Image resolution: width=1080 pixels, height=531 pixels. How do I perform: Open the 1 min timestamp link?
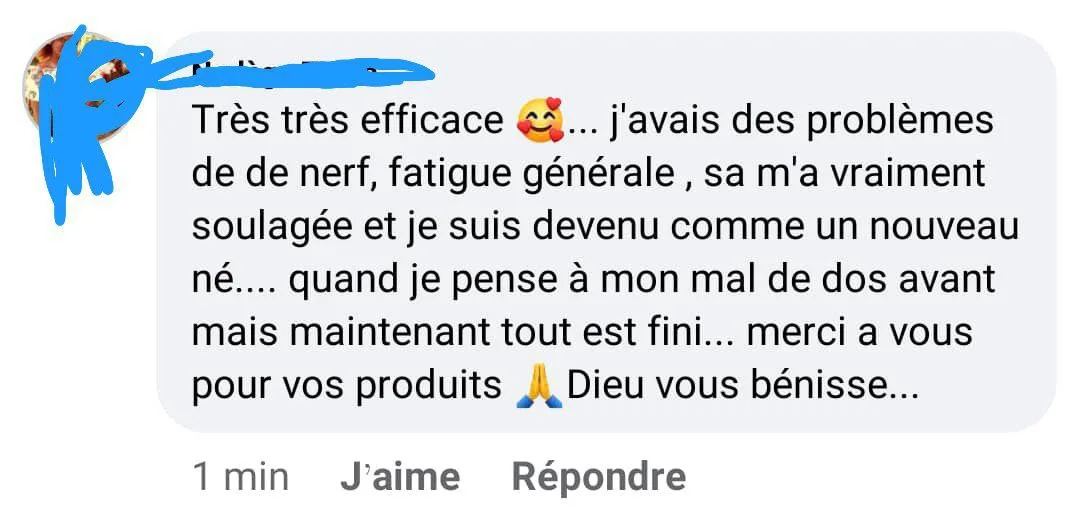[x=240, y=477]
